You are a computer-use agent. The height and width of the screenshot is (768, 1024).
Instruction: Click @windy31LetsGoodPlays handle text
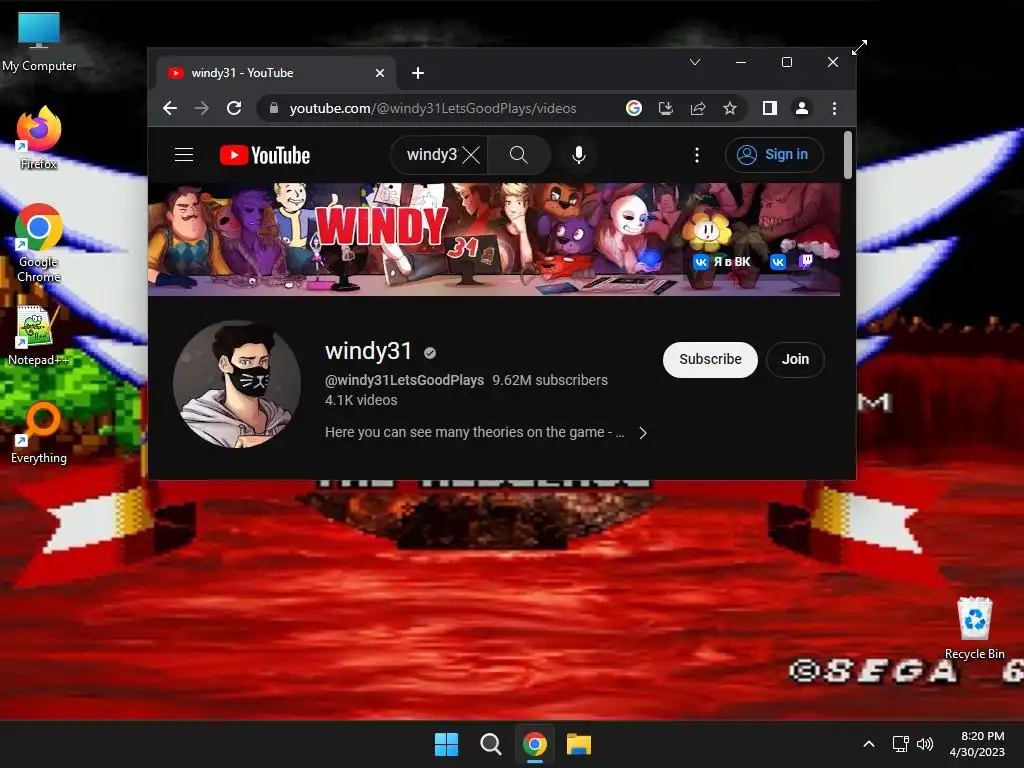pyautogui.click(x=404, y=380)
